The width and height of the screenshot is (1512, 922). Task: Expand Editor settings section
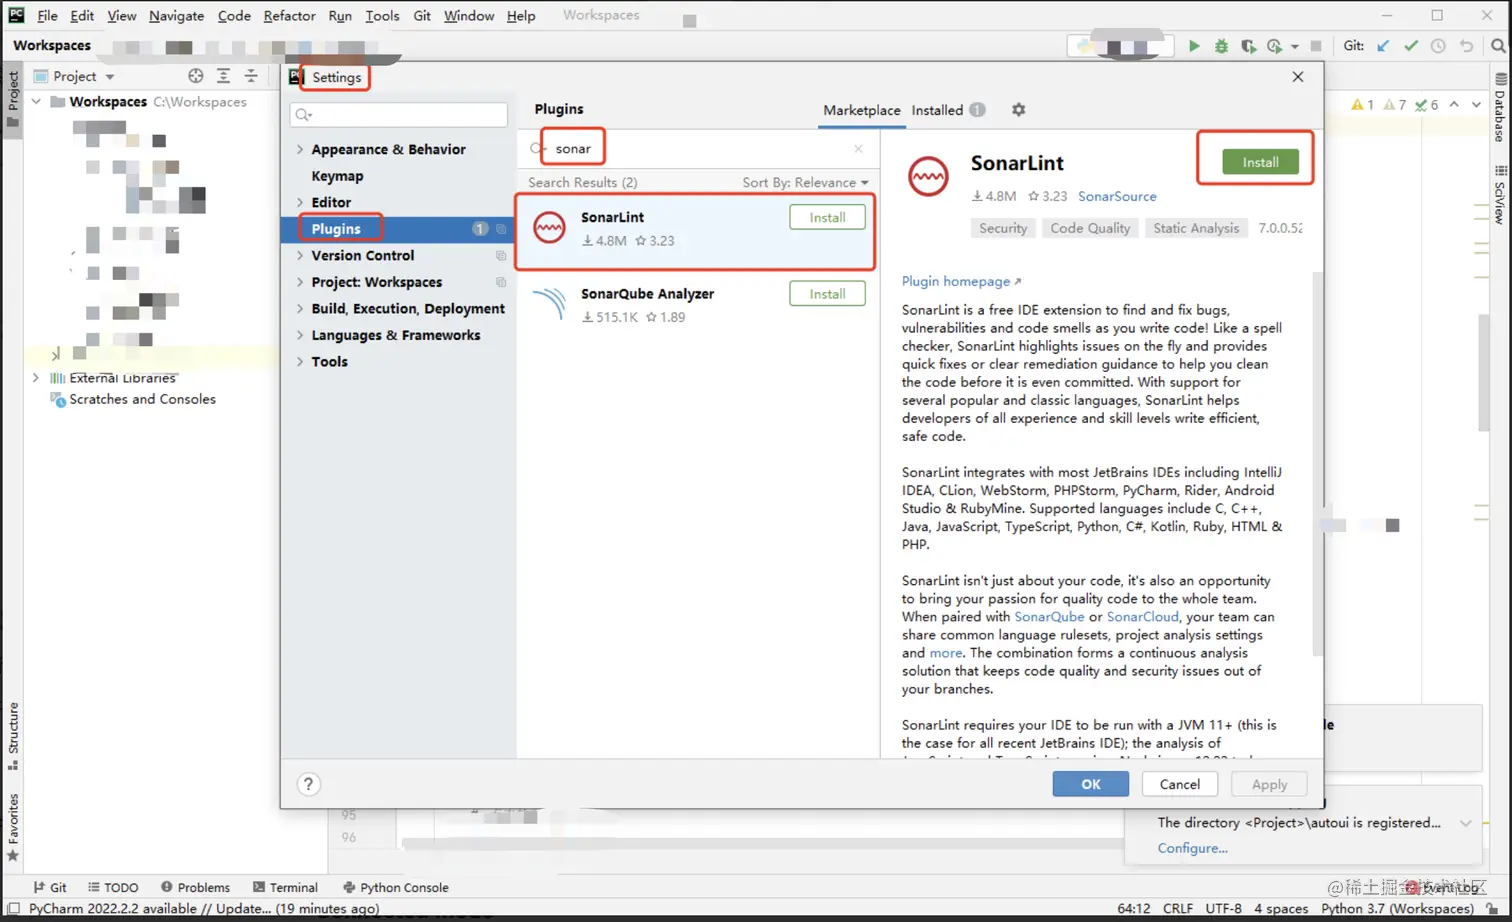pos(300,202)
